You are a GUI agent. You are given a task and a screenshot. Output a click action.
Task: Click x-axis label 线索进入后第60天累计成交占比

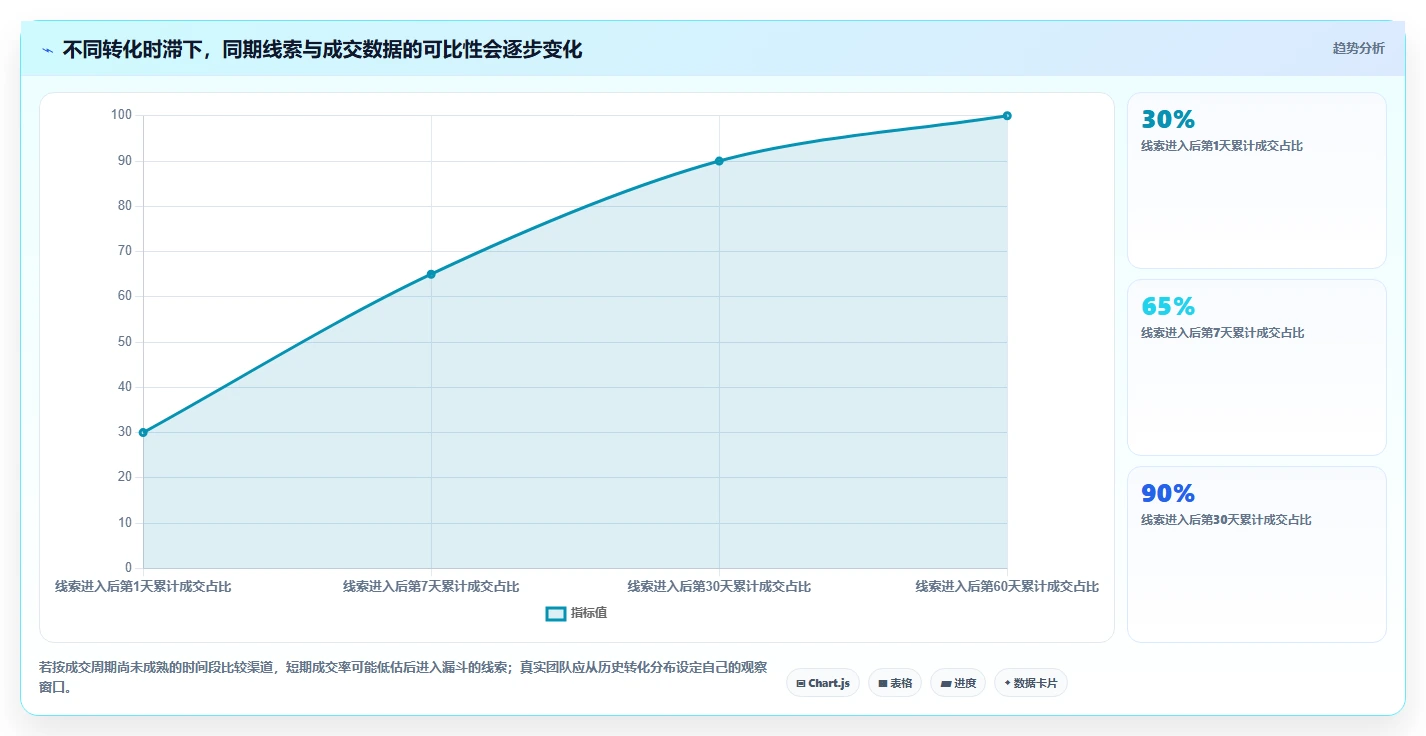click(1007, 587)
